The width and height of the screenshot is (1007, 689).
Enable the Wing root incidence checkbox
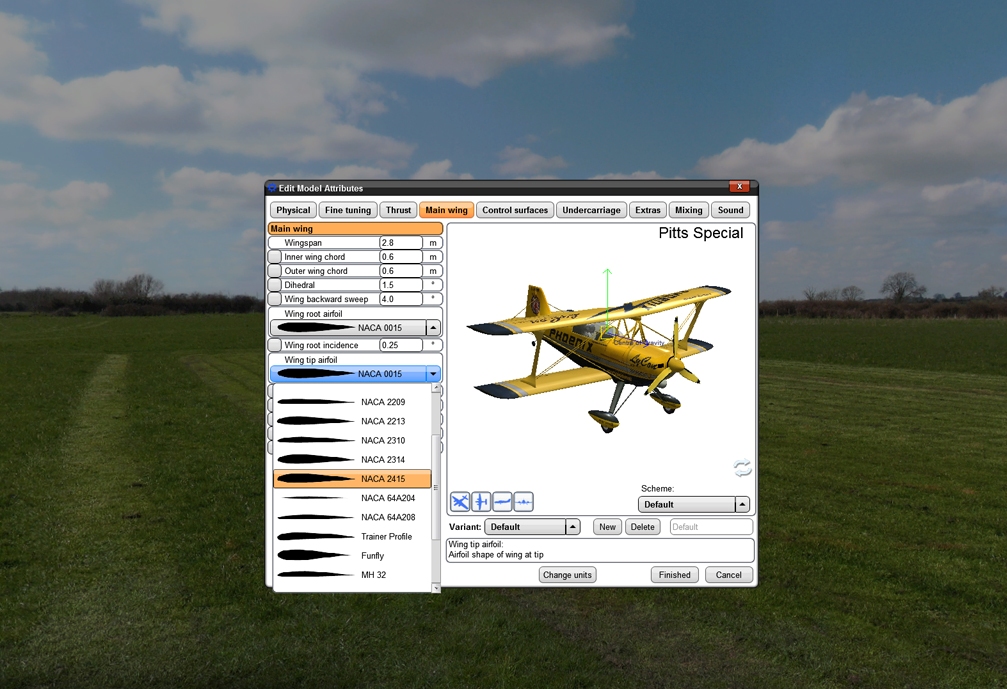tap(275, 345)
